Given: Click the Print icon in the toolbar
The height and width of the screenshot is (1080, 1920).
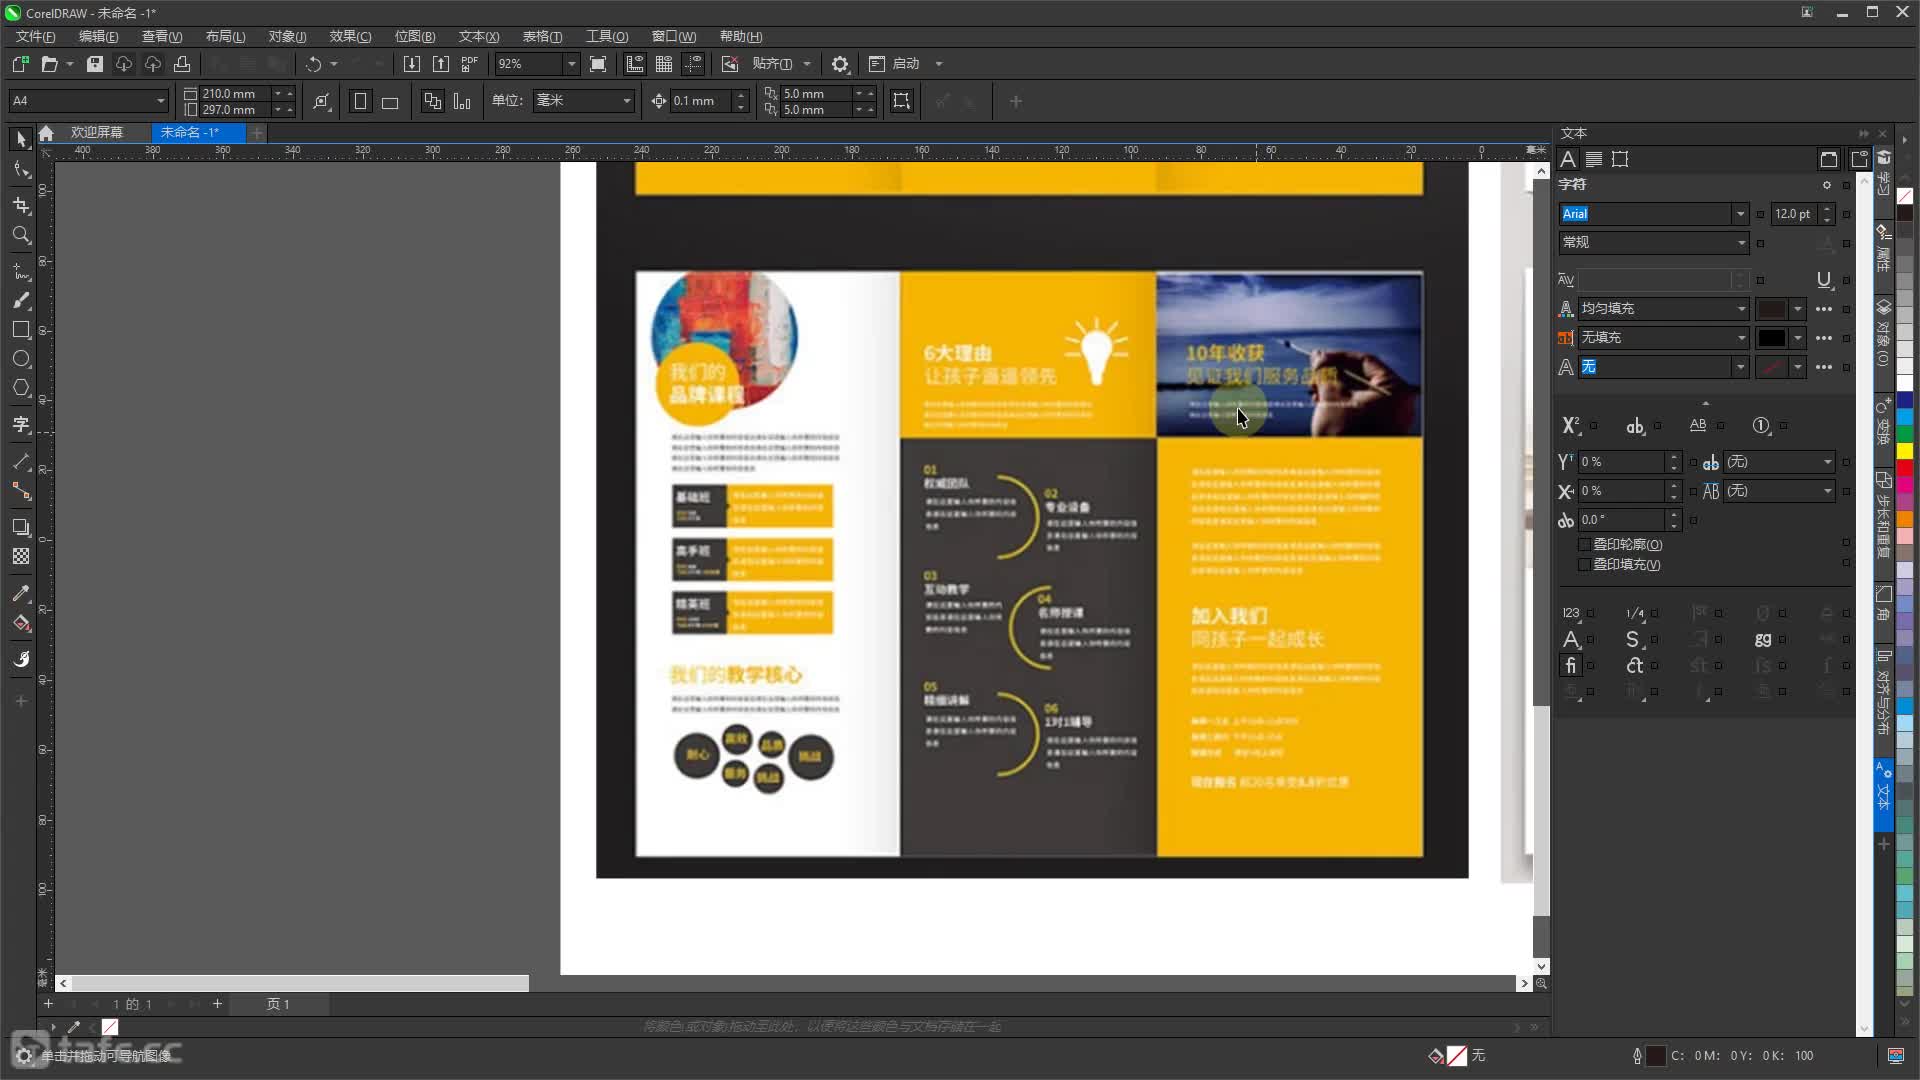Looking at the screenshot, I should (x=182, y=64).
